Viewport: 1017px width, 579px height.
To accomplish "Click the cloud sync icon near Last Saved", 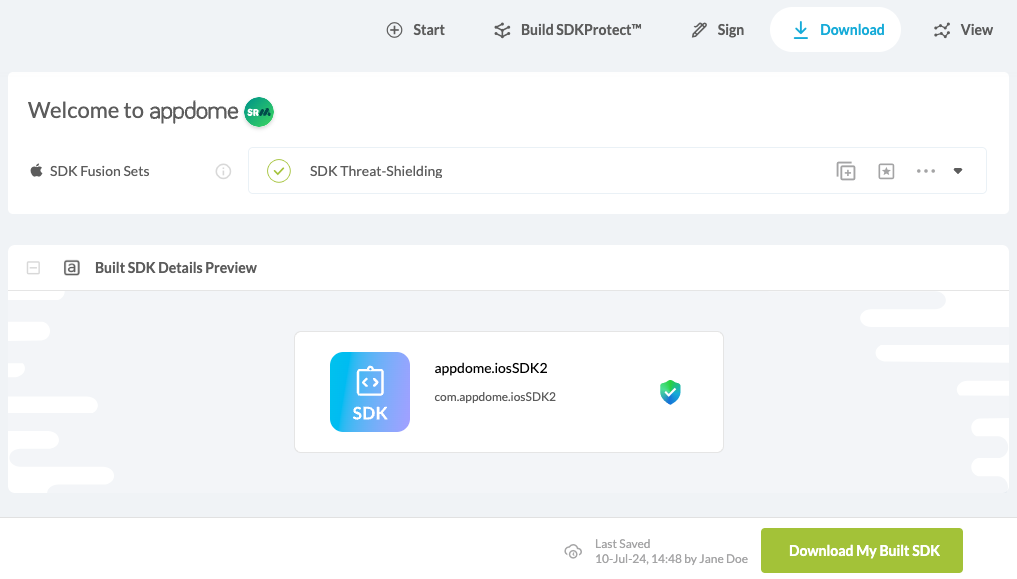I will tap(573, 551).
